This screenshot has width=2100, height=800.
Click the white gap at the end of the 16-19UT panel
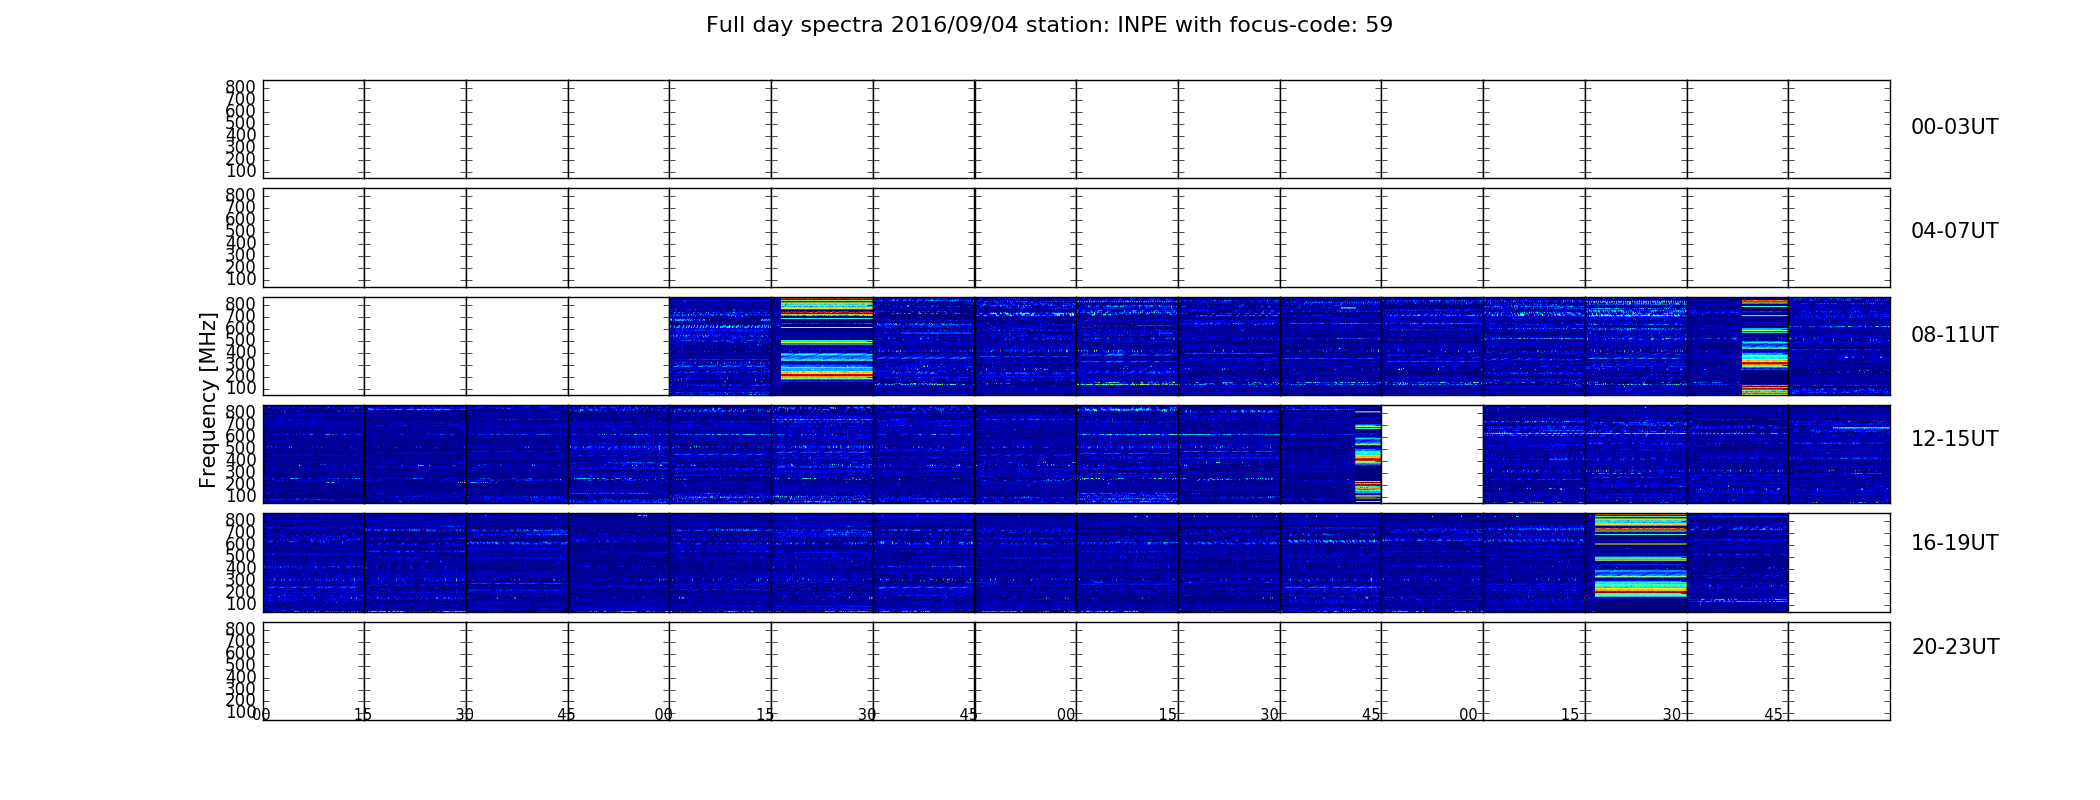click(x=1839, y=562)
